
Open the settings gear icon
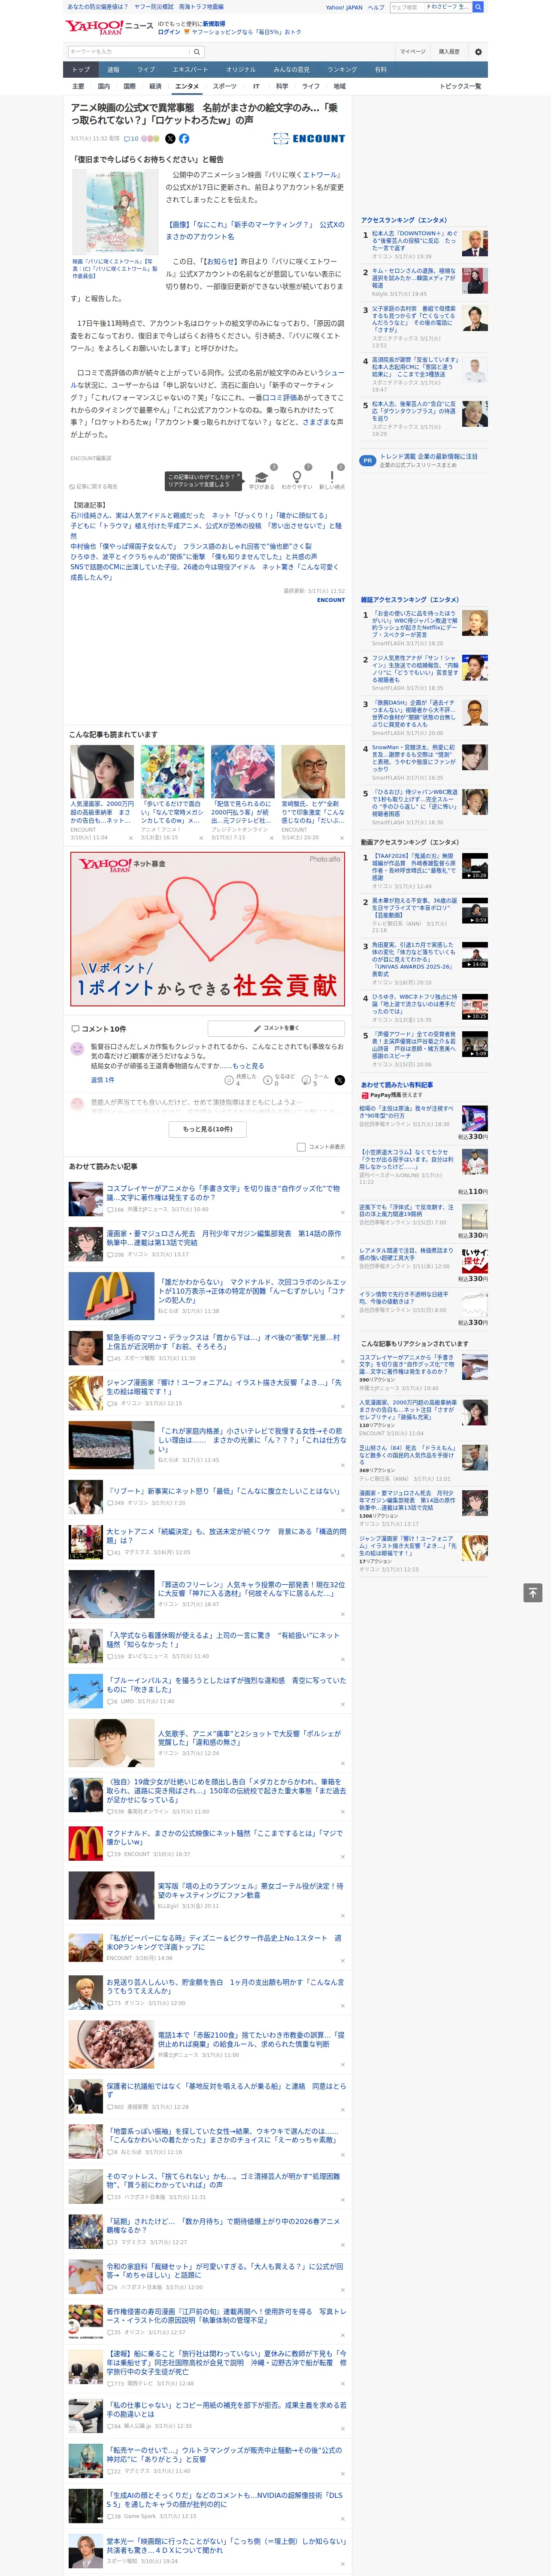(x=478, y=52)
